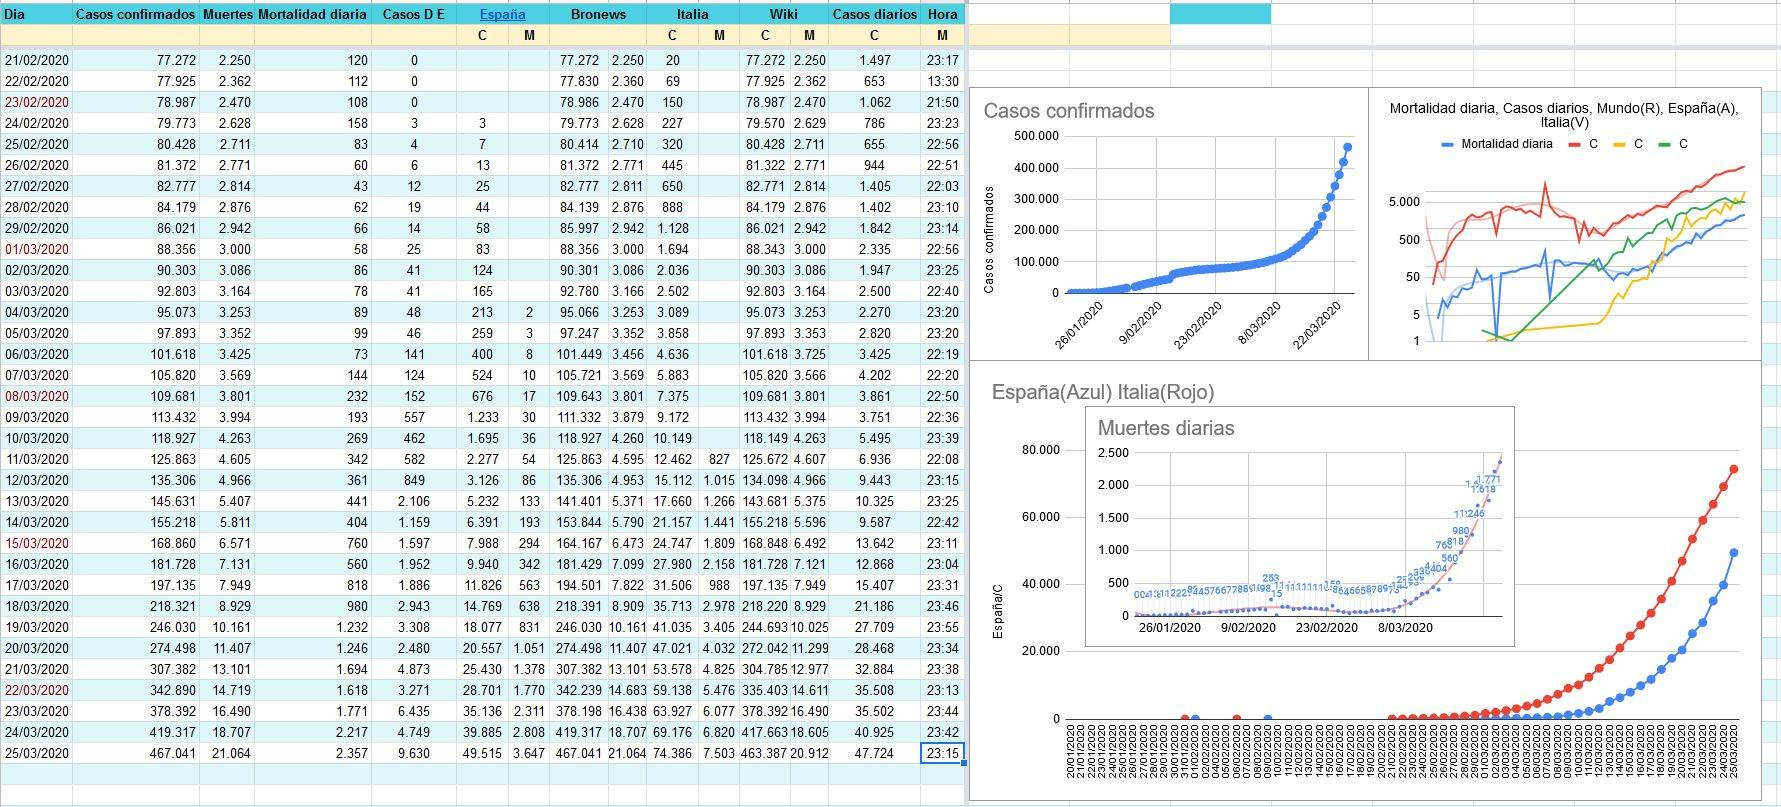Click the 827 Italia deaths cell

(719, 459)
